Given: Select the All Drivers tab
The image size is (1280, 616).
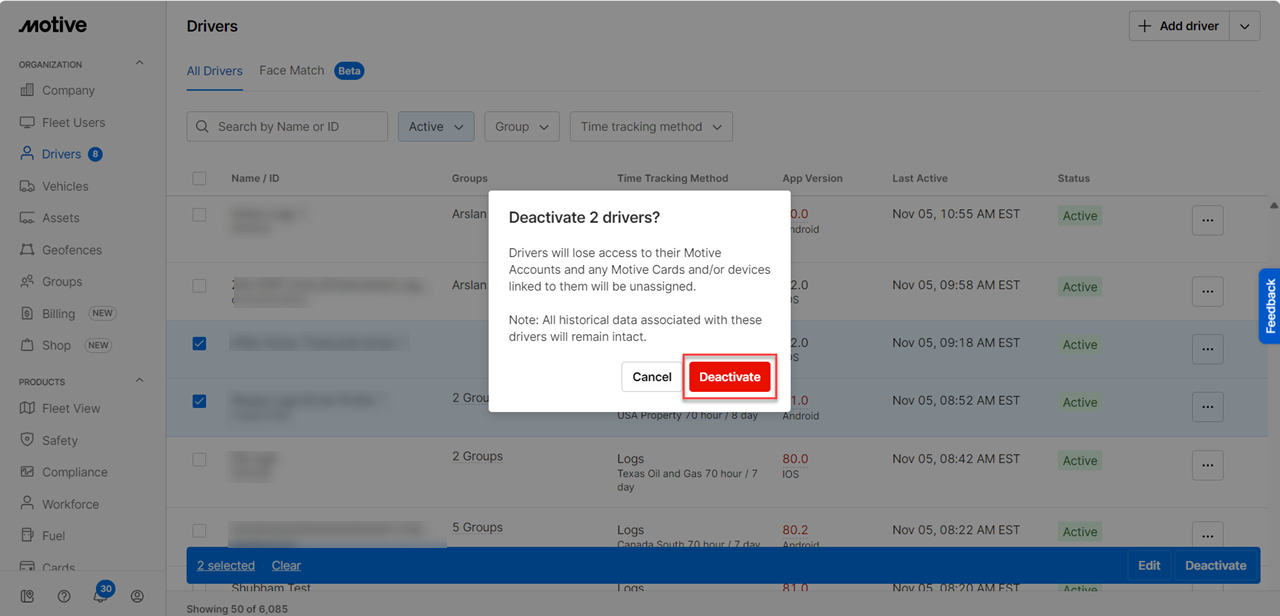Looking at the screenshot, I should [x=214, y=71].
